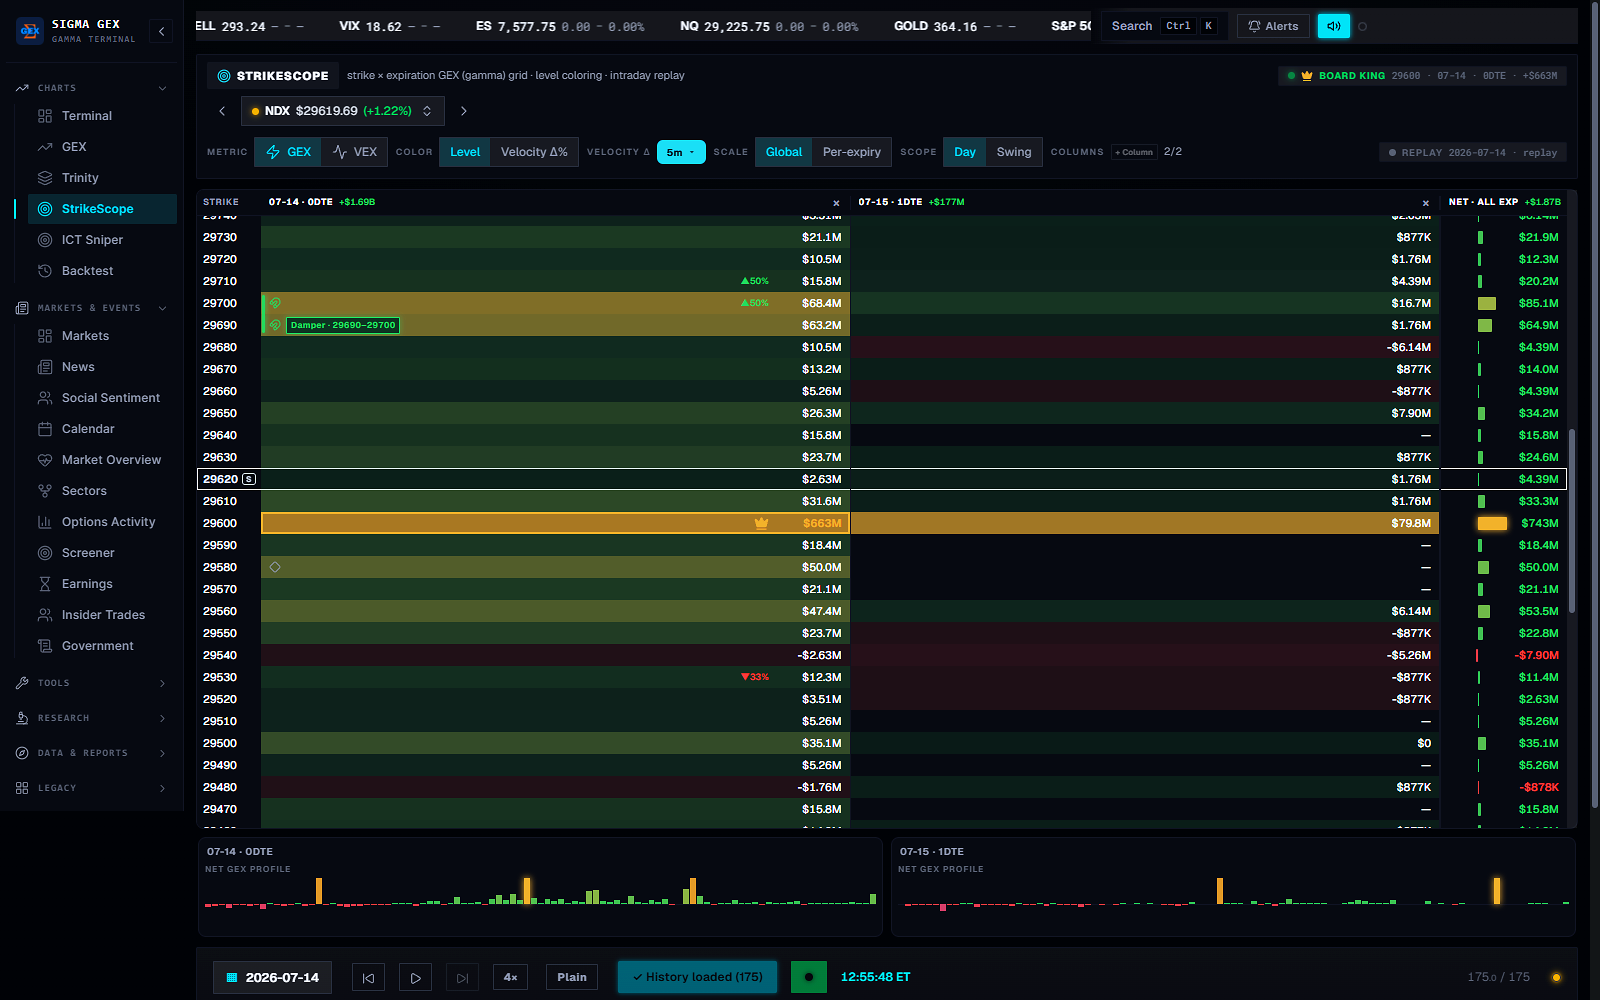Toggle Plain display mode
Viewport: 1600px width, 1000px height.
click(x=572, y=977)
